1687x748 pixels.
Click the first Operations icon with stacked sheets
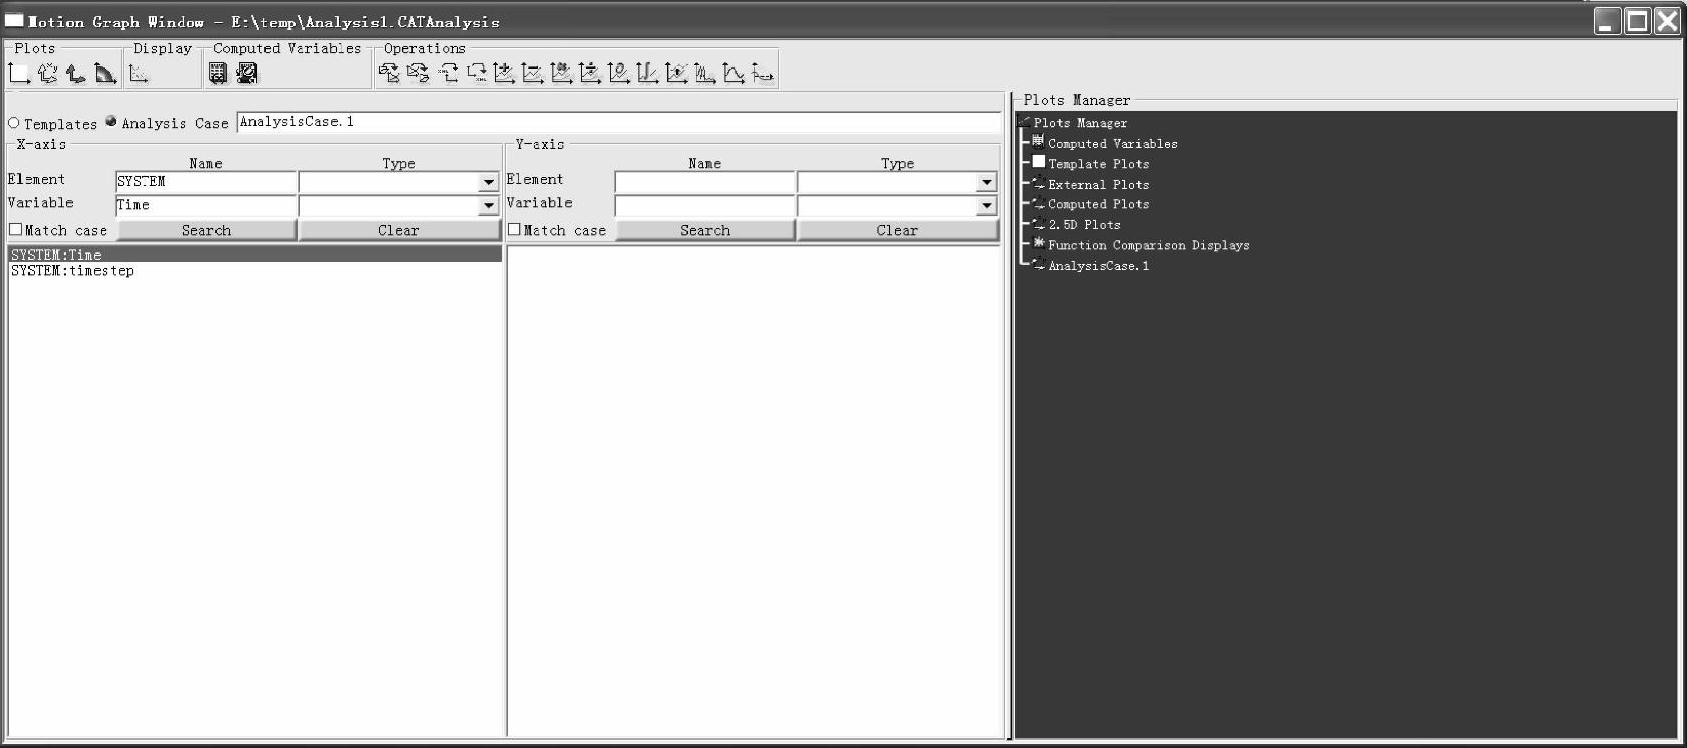point(389,73)
